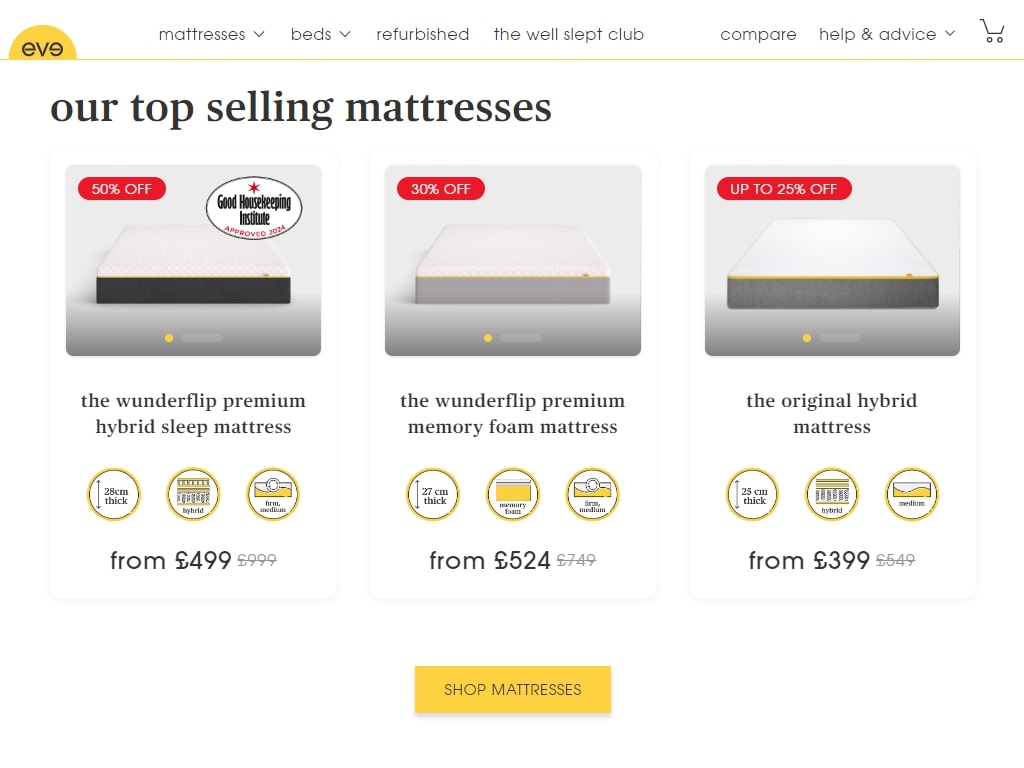The image size is (1024, 768).
Task: Click the 27 cm thick icon
Action: coord(433,494)
